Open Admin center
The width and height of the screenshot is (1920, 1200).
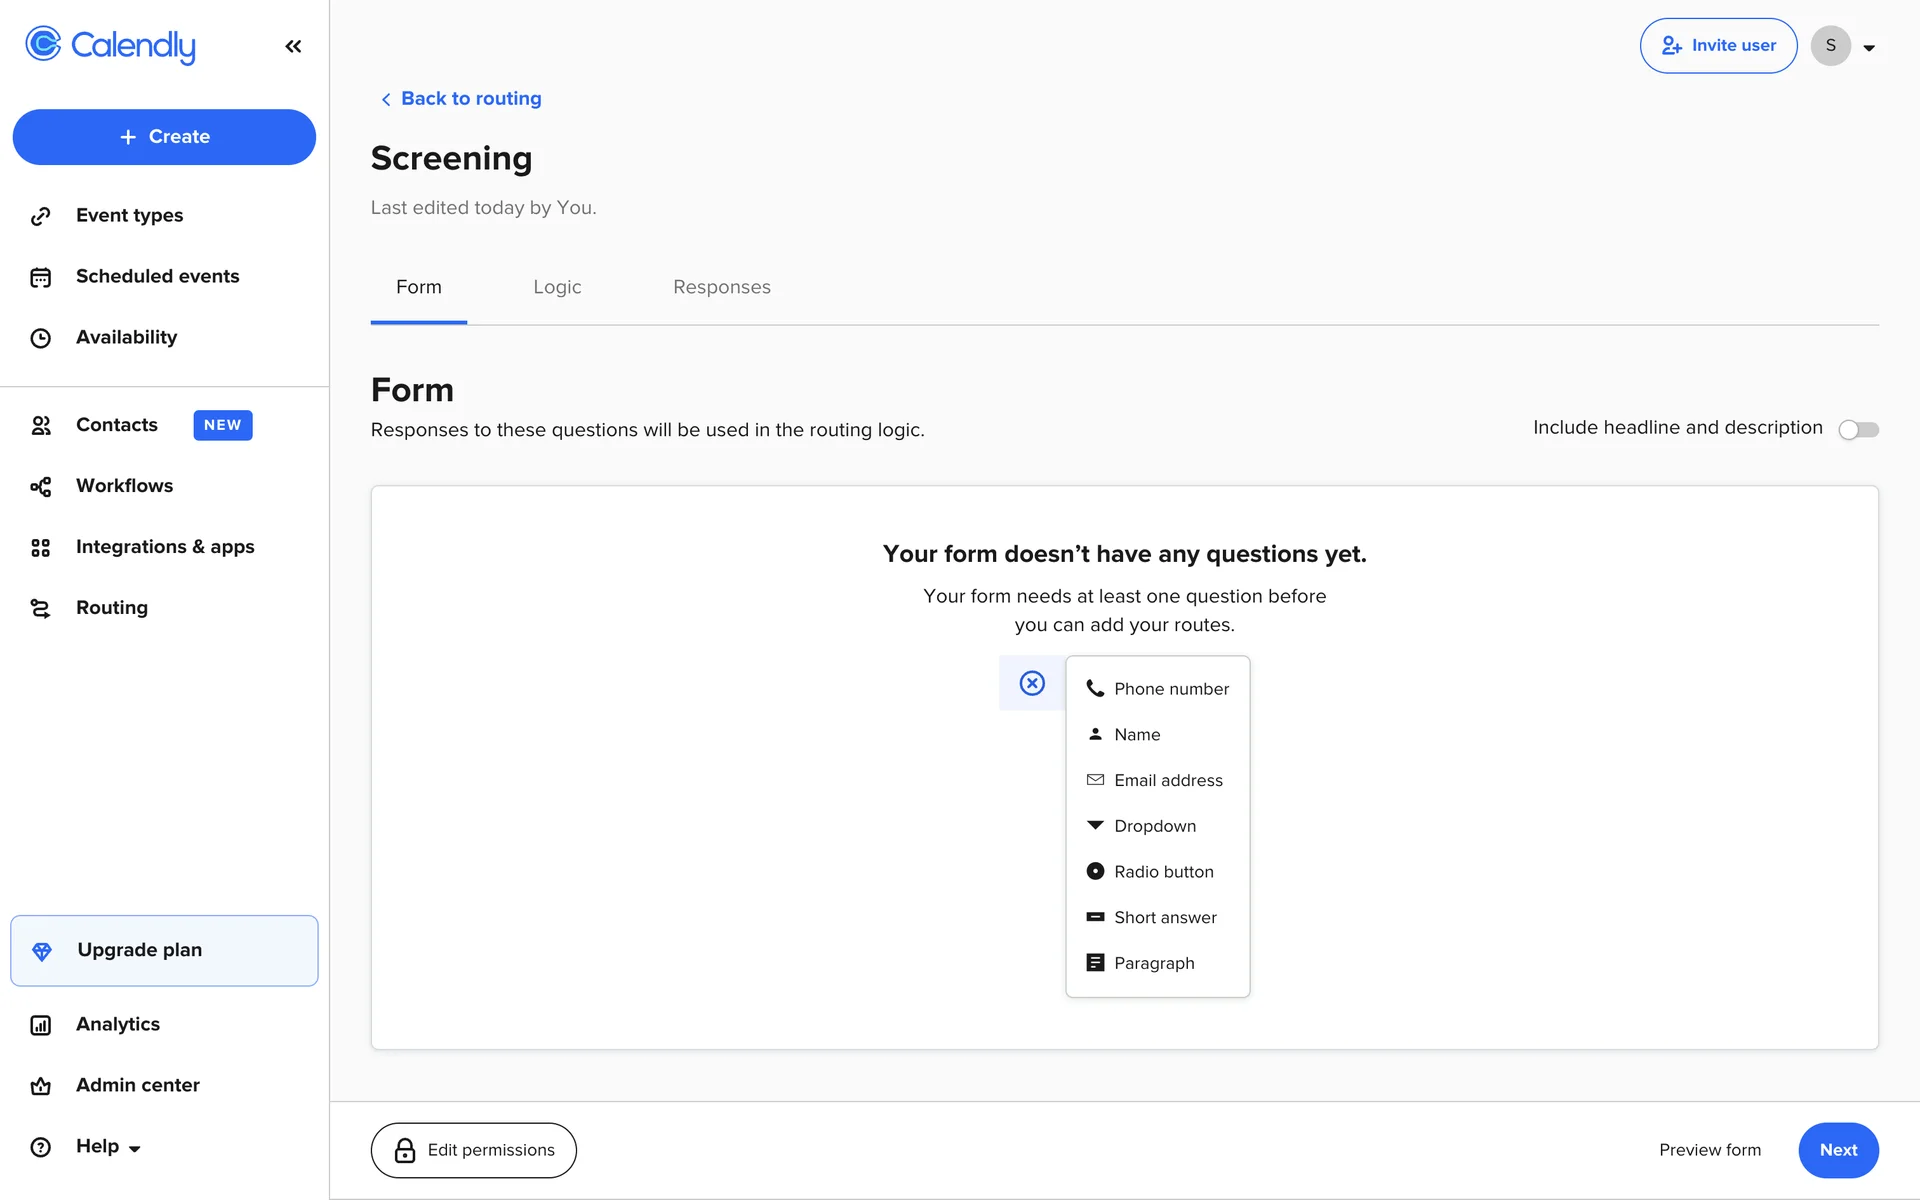click(137, 1085)
